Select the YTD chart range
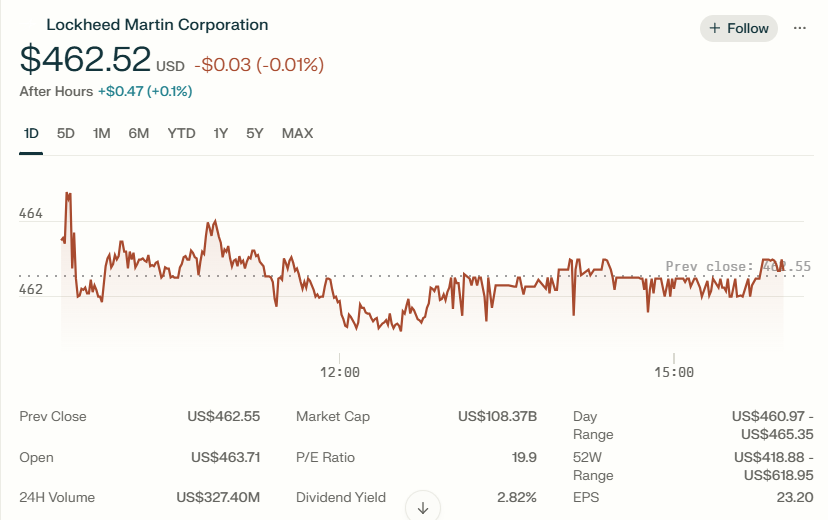This screenshot has height=520, width=828. pos(181,134)
